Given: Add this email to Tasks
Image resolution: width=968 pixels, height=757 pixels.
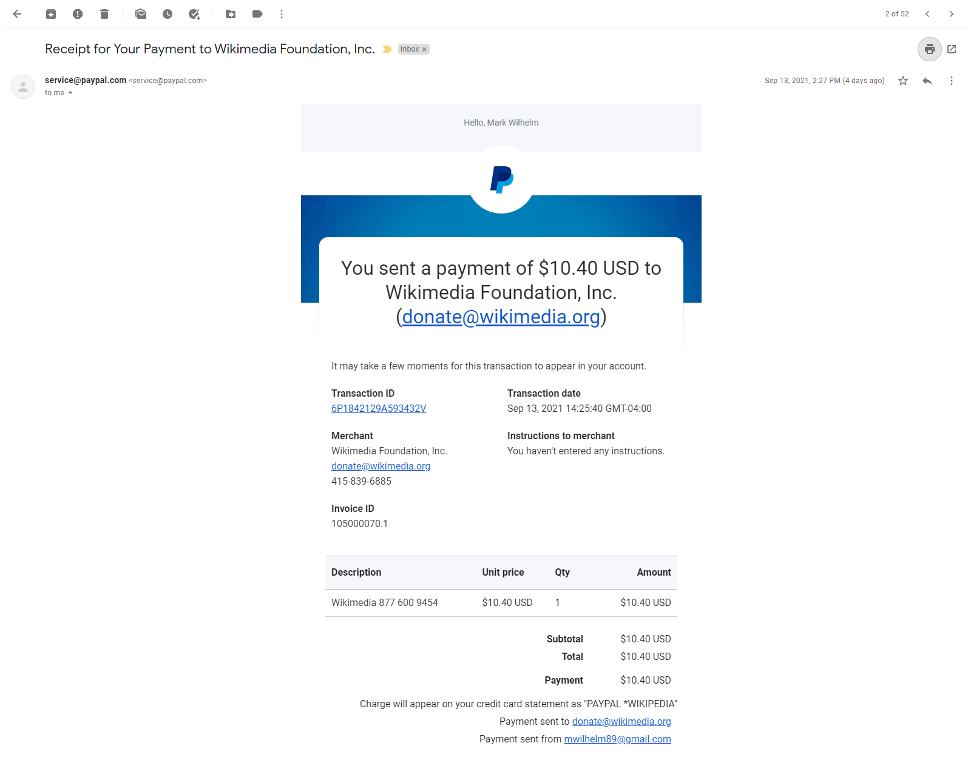Looking at the screenshot, I should pos(194,14).
